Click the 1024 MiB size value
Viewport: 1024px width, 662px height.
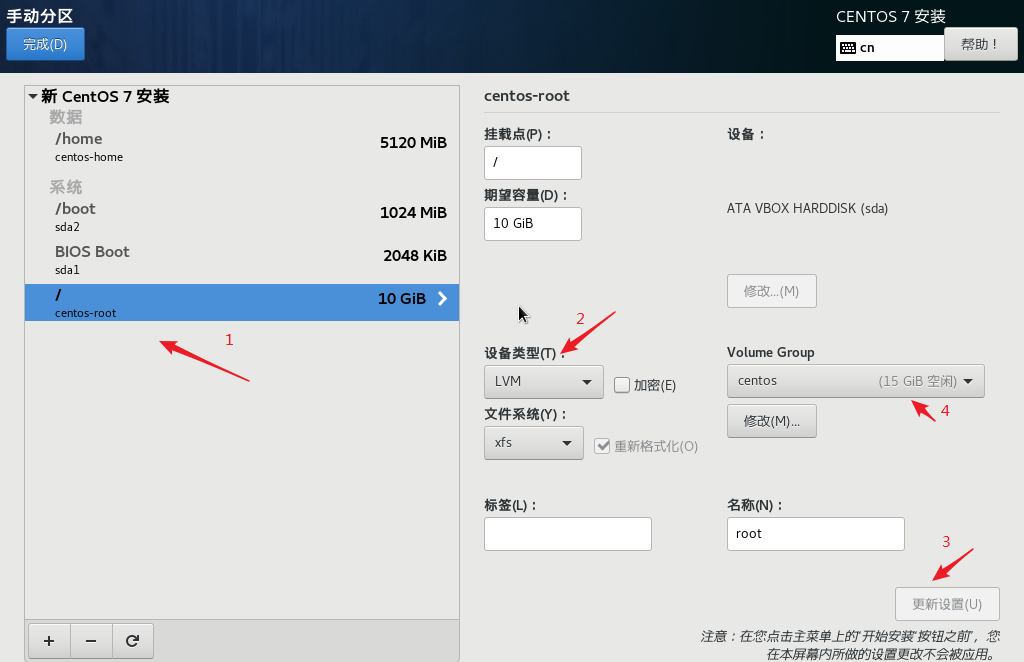click(x=413, y=212)
